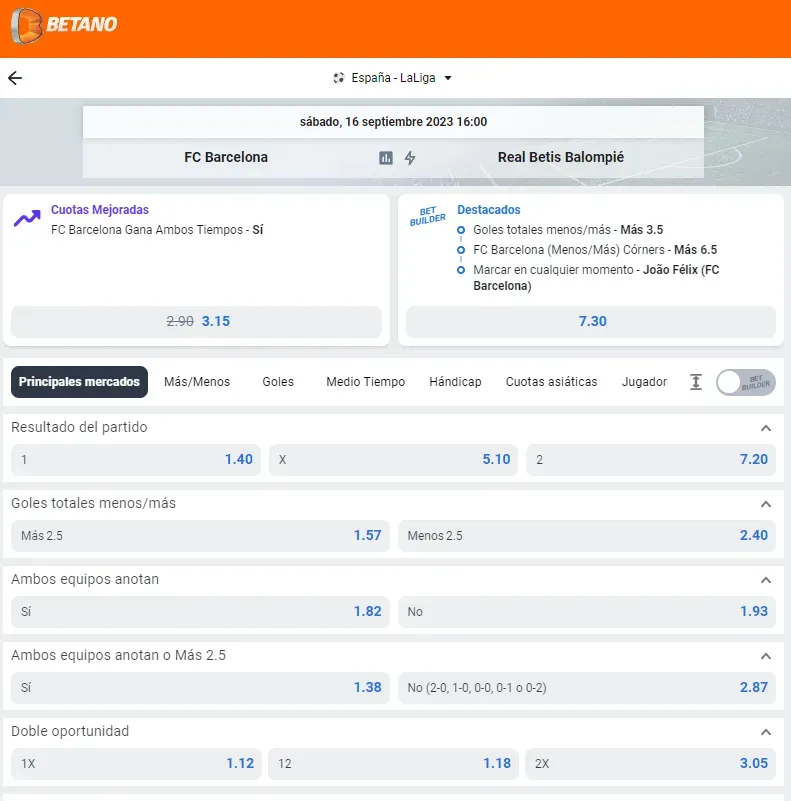Collapse the Doble oportunidad section
The image size is (791, 801).
(x=766, y=732)
